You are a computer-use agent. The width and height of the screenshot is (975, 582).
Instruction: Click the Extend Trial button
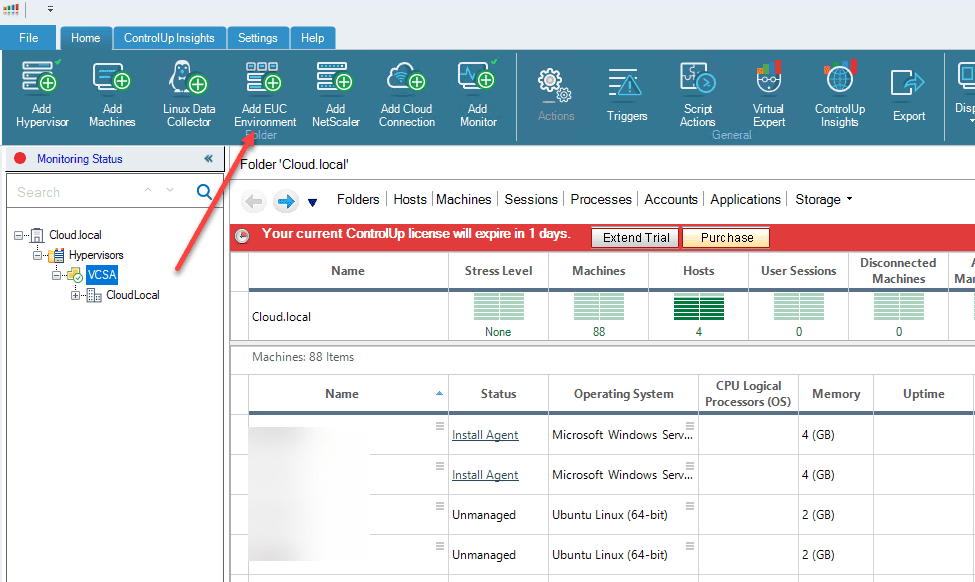pos(635,238)
